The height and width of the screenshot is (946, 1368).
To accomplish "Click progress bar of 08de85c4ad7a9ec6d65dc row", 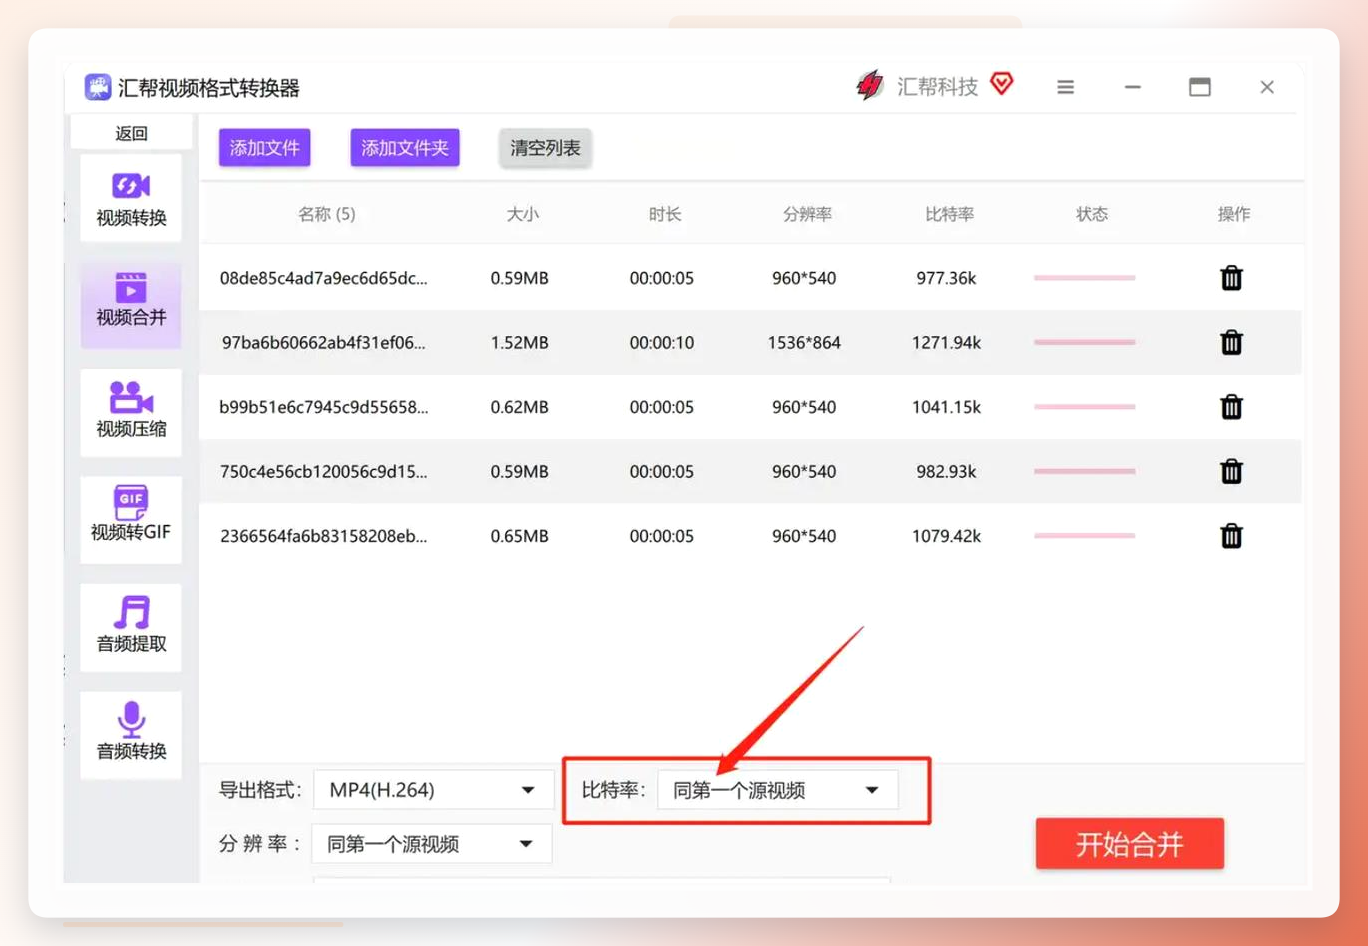I will [x=1085, y=277].
